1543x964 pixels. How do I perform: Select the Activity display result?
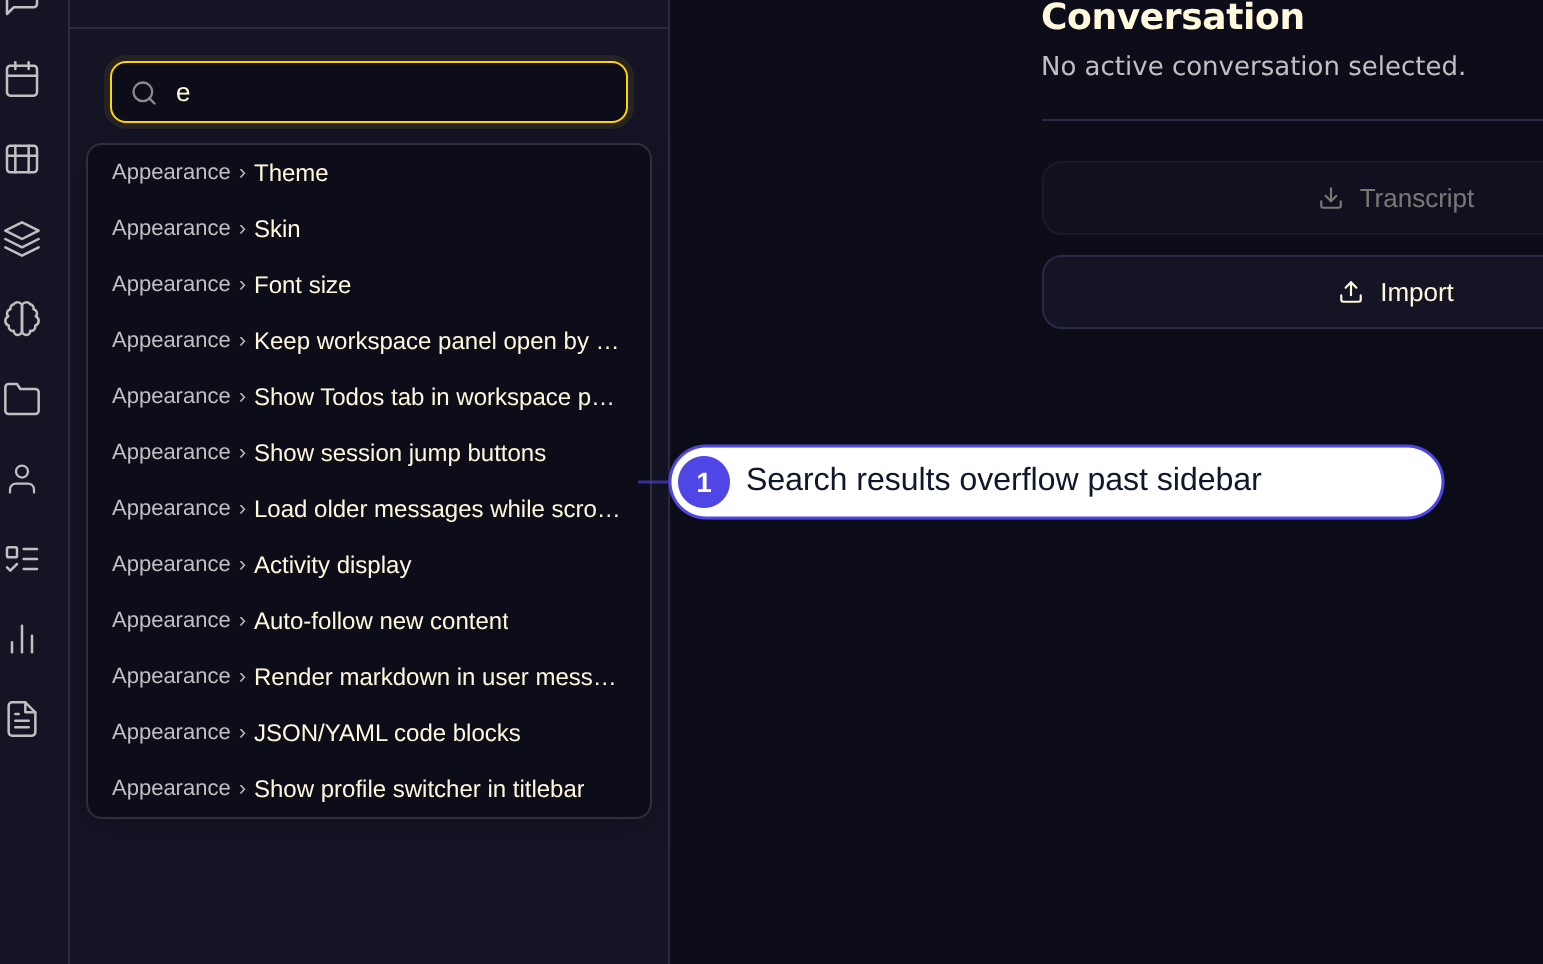click(369, 565)
